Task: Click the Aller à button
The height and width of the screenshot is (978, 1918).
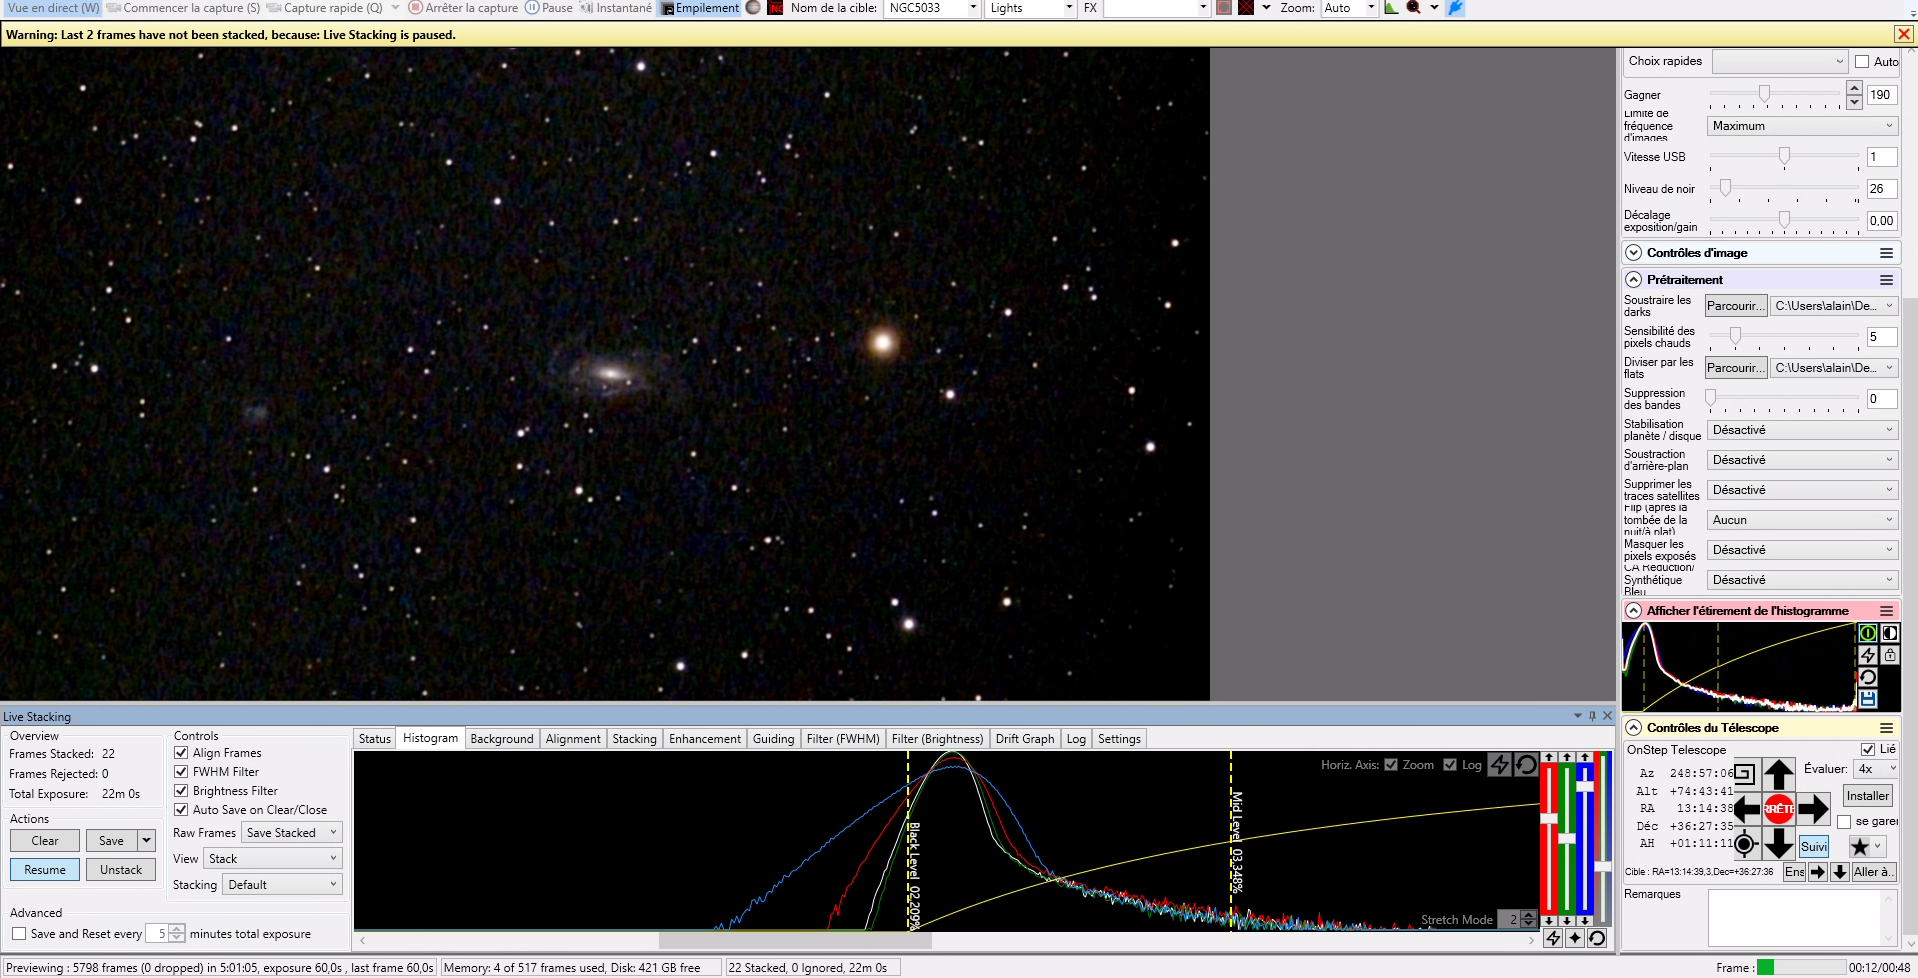Action: (x=1872, y=872)
